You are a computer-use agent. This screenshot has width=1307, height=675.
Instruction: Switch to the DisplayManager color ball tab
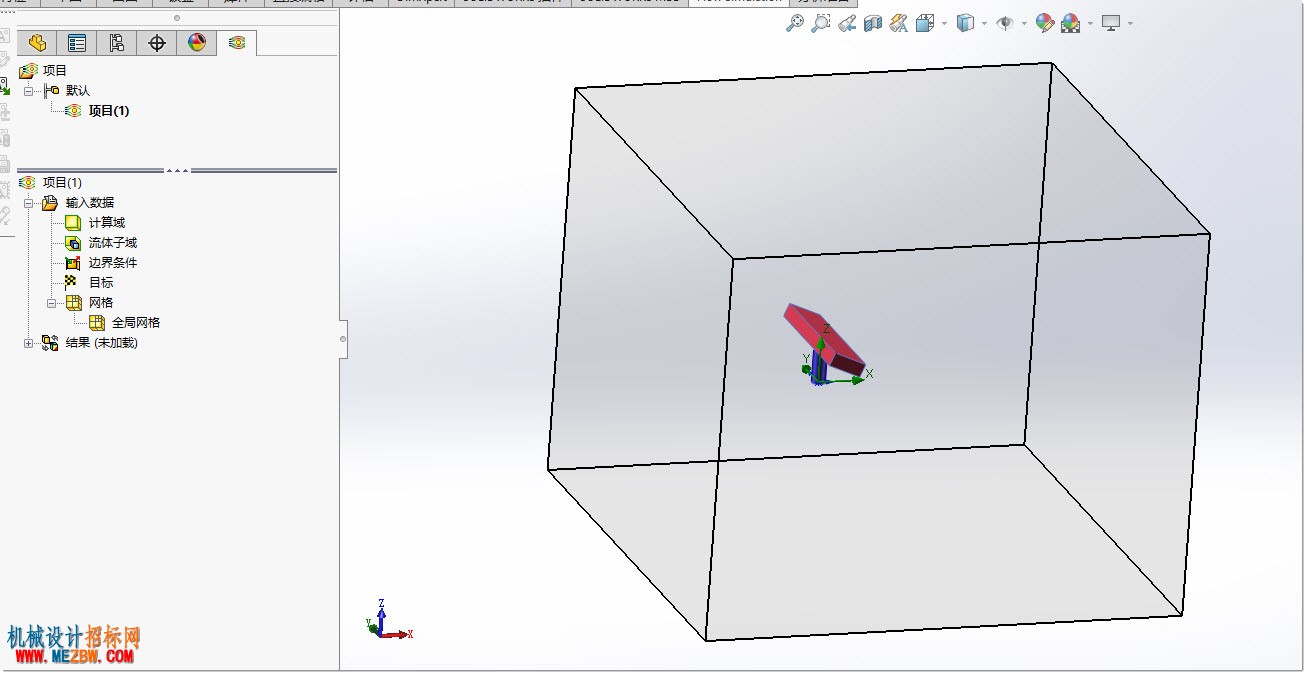coord(196,43)
